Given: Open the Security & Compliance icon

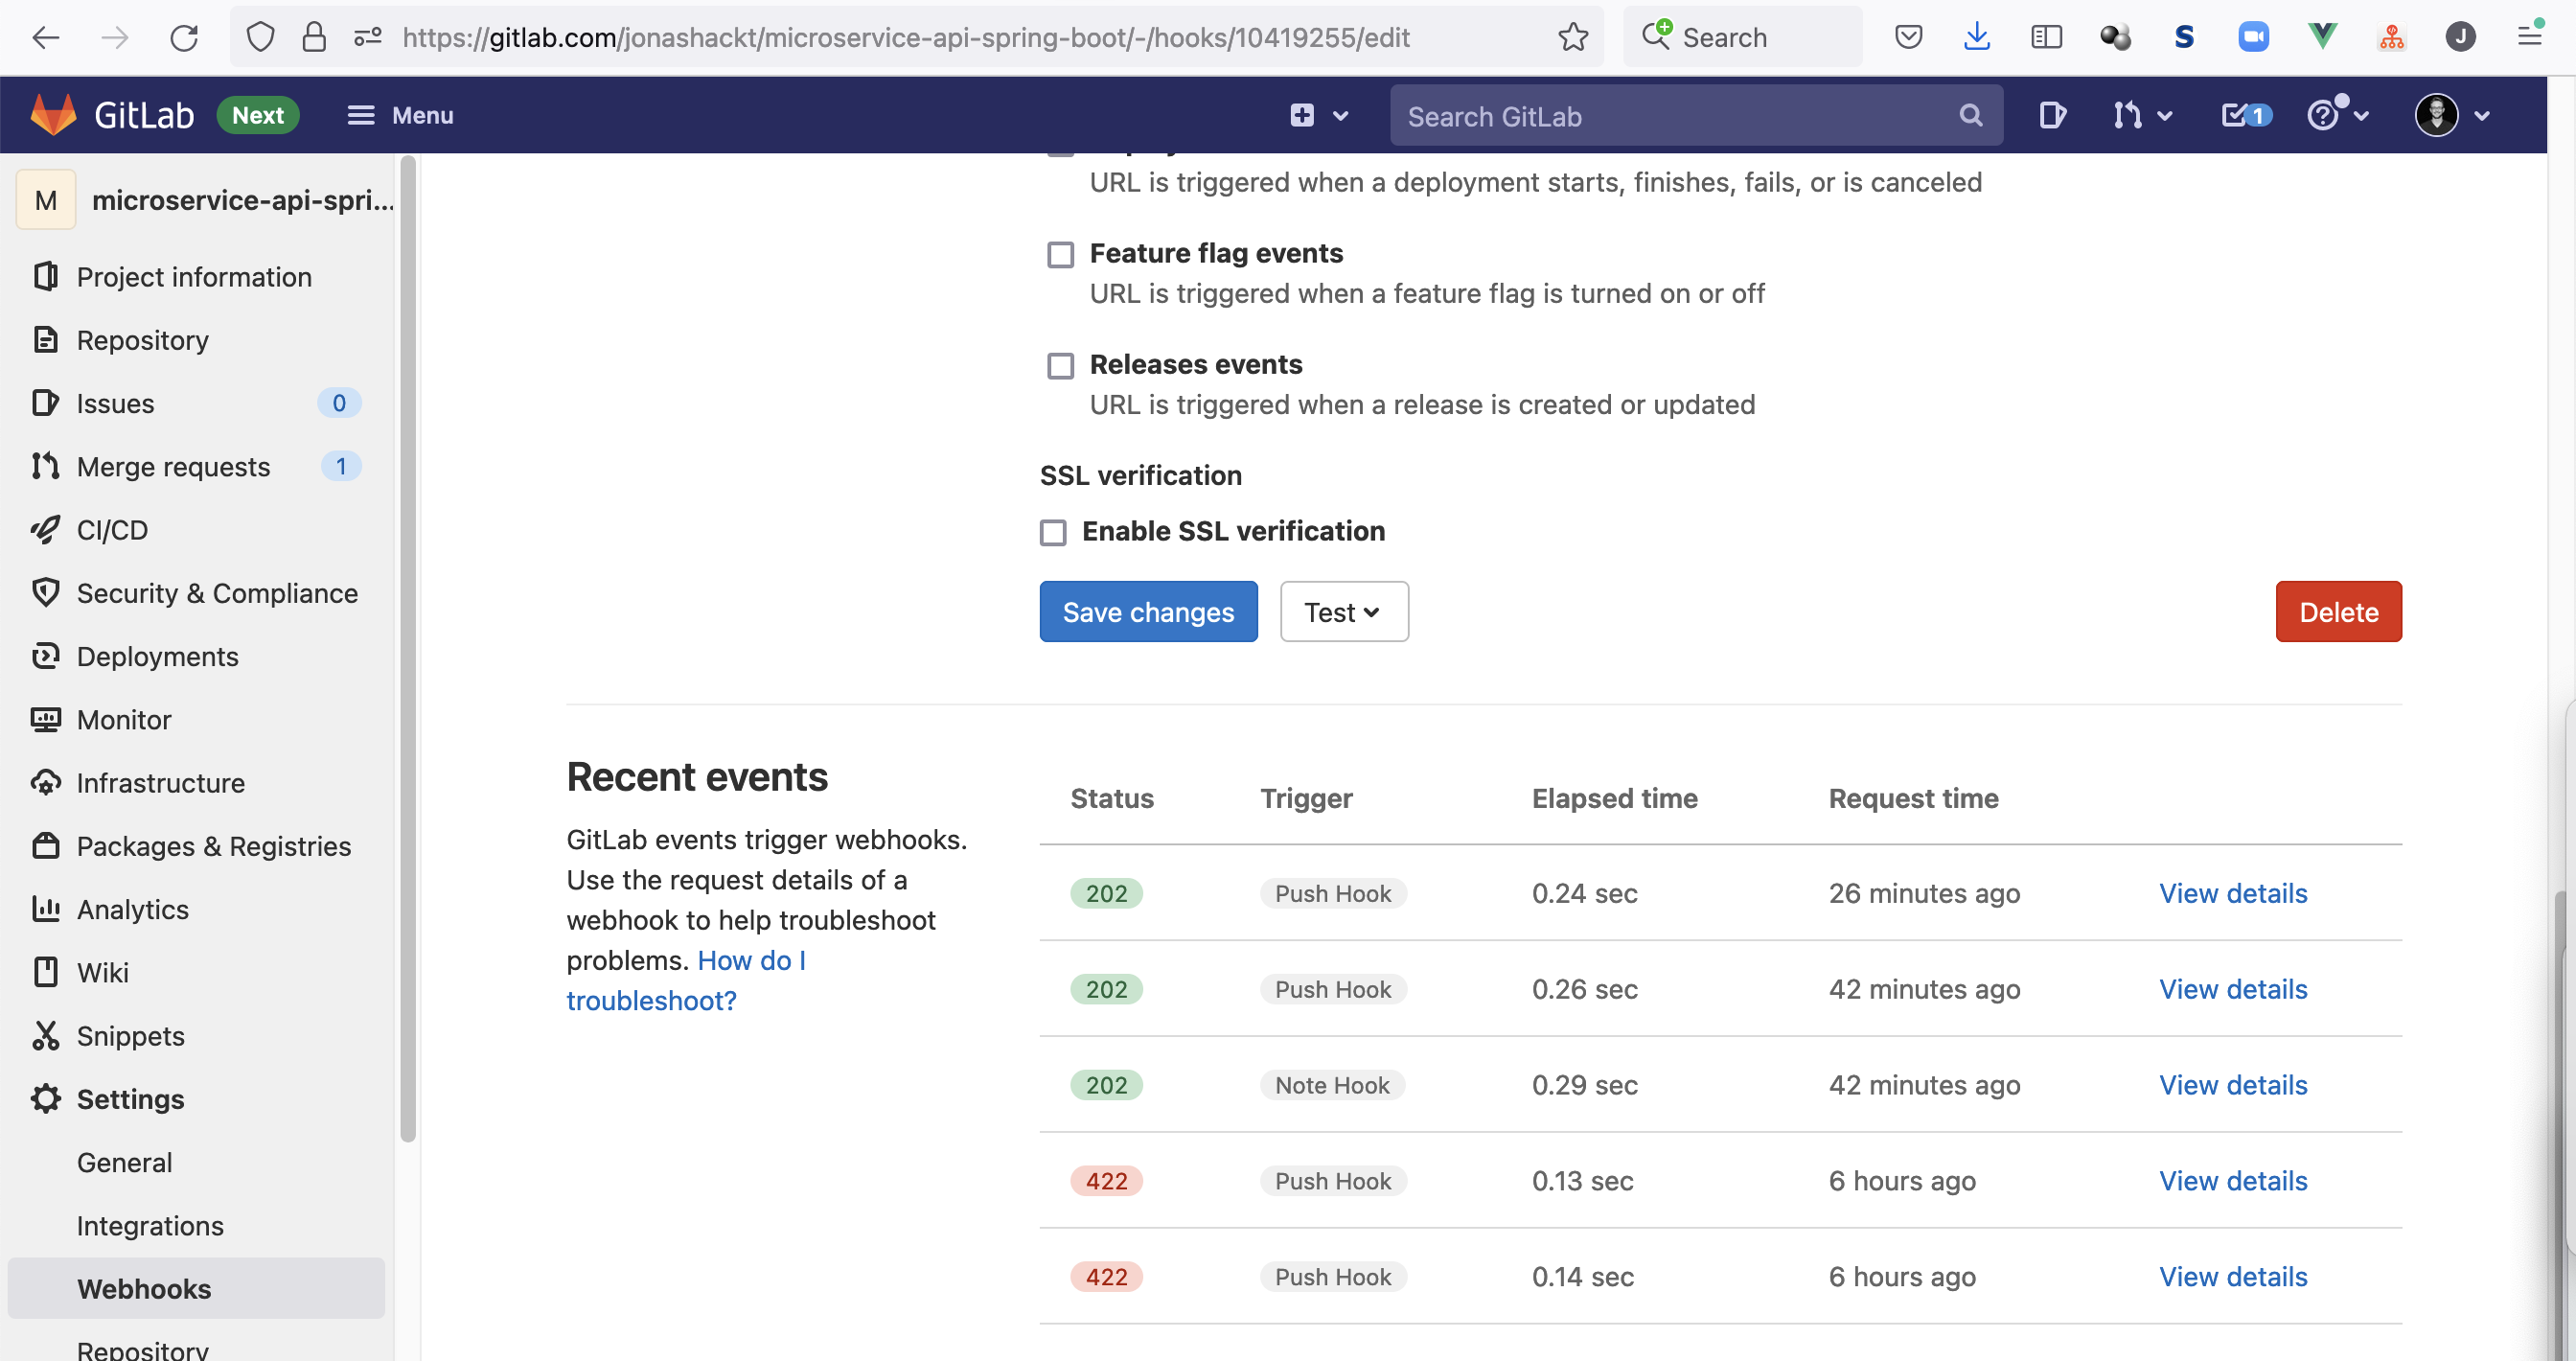Looking at the screenshot, I should click(46, 591).
